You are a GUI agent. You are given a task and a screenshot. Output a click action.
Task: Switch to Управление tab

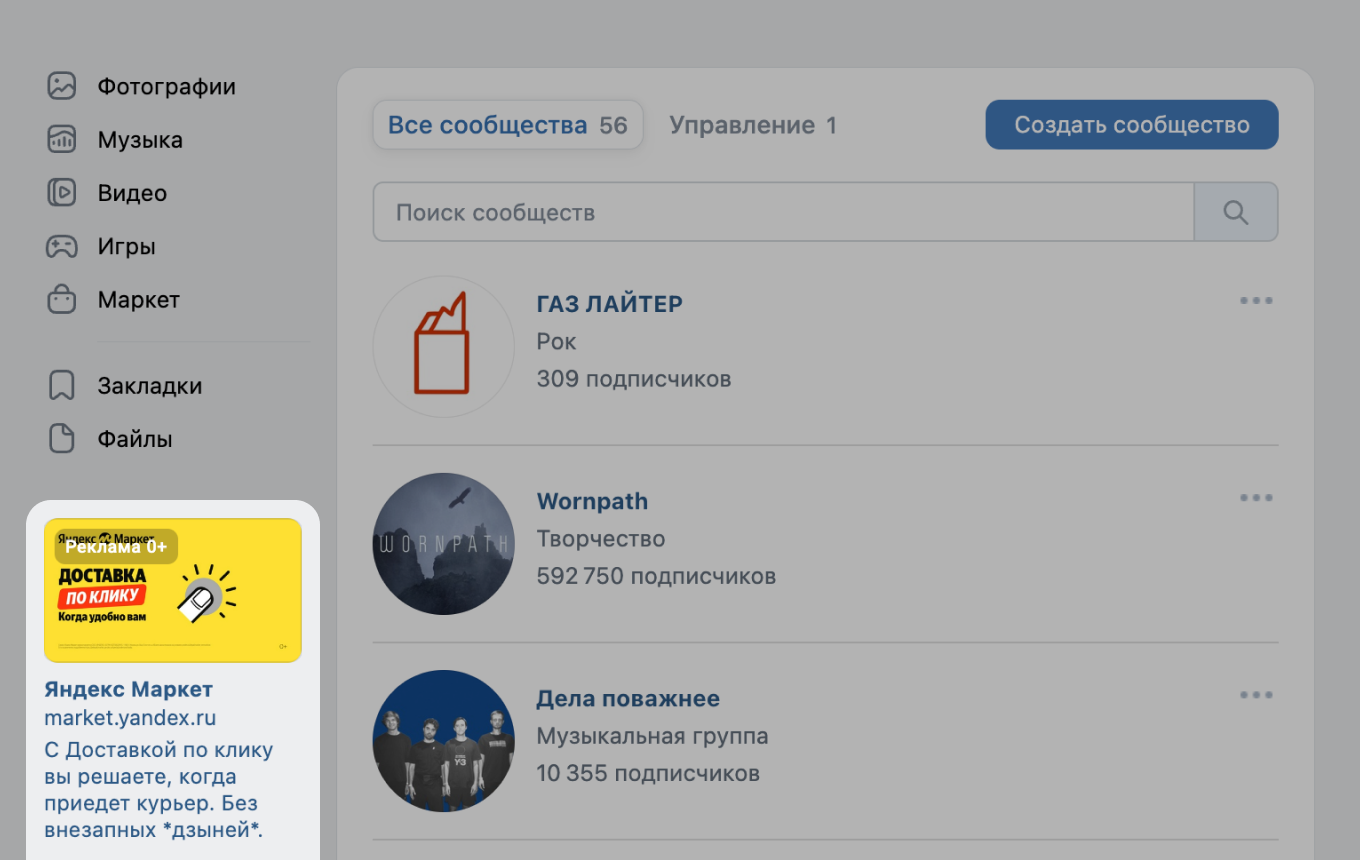[x=753, y=125]
